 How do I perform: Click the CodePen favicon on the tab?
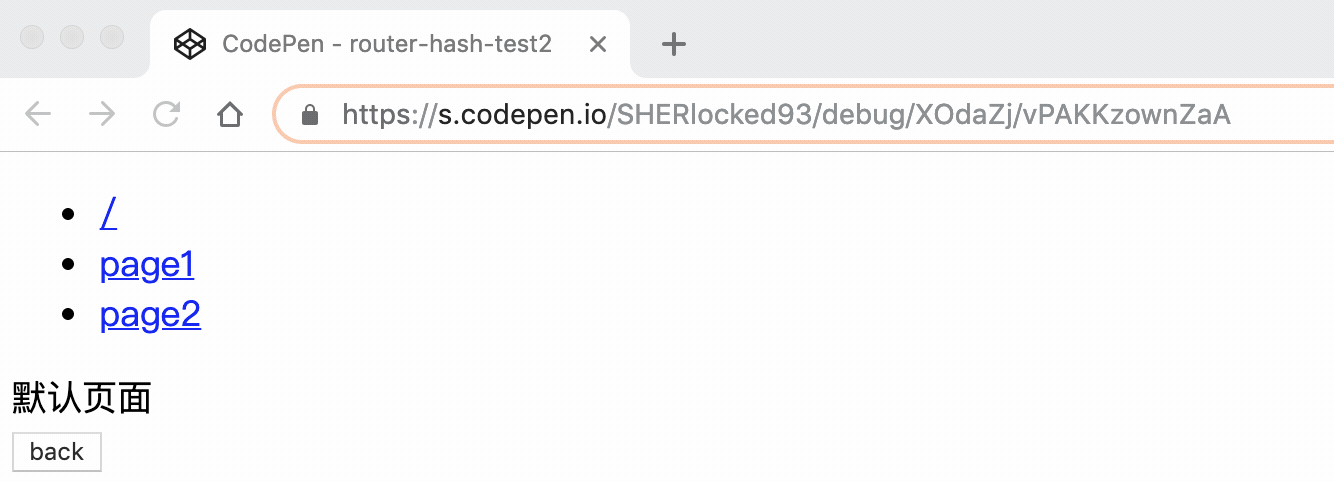pos(190,44)
